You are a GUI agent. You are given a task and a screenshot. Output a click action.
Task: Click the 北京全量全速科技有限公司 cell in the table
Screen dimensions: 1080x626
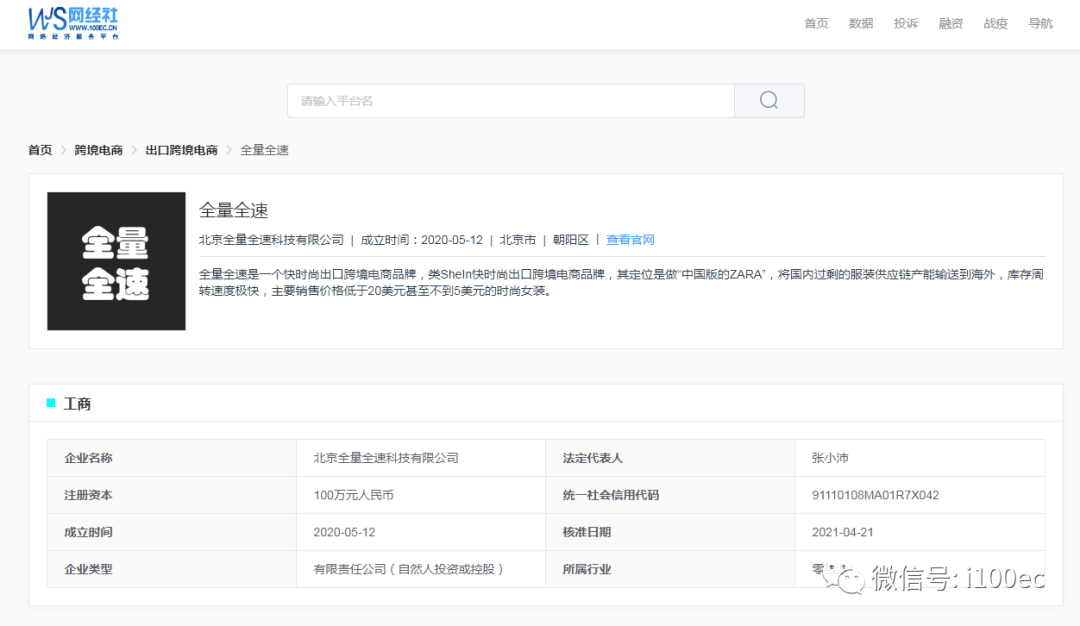pyautogui.click(x=386, y=458)
